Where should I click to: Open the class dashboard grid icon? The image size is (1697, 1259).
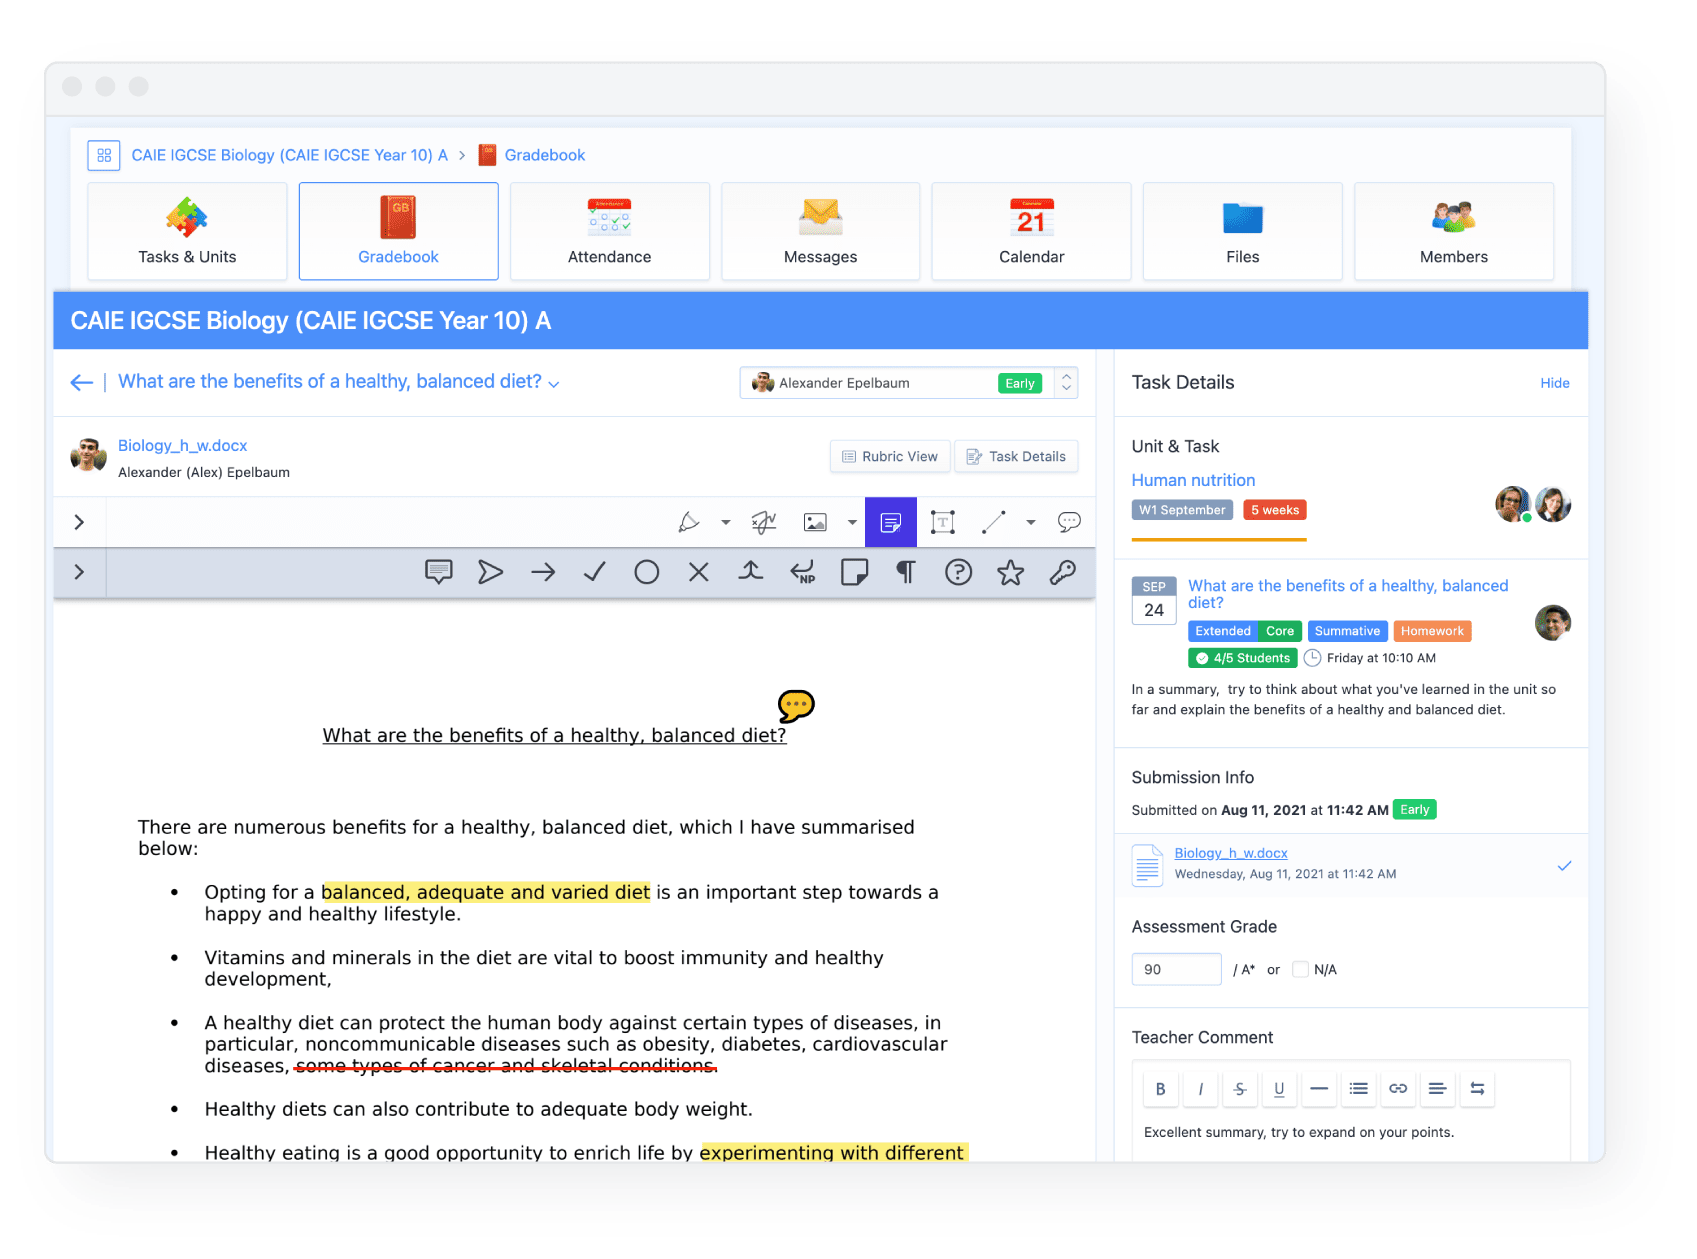click(104, 155)
